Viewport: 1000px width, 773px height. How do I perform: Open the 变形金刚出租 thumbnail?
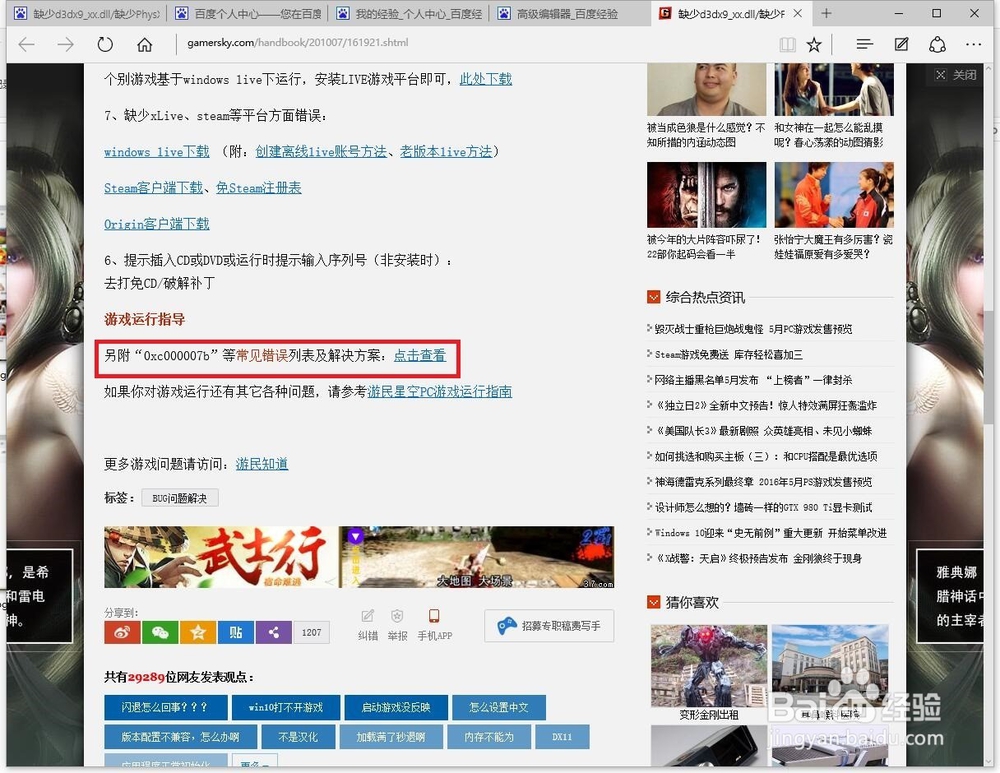pyautogui.click(x=709, y=666)
